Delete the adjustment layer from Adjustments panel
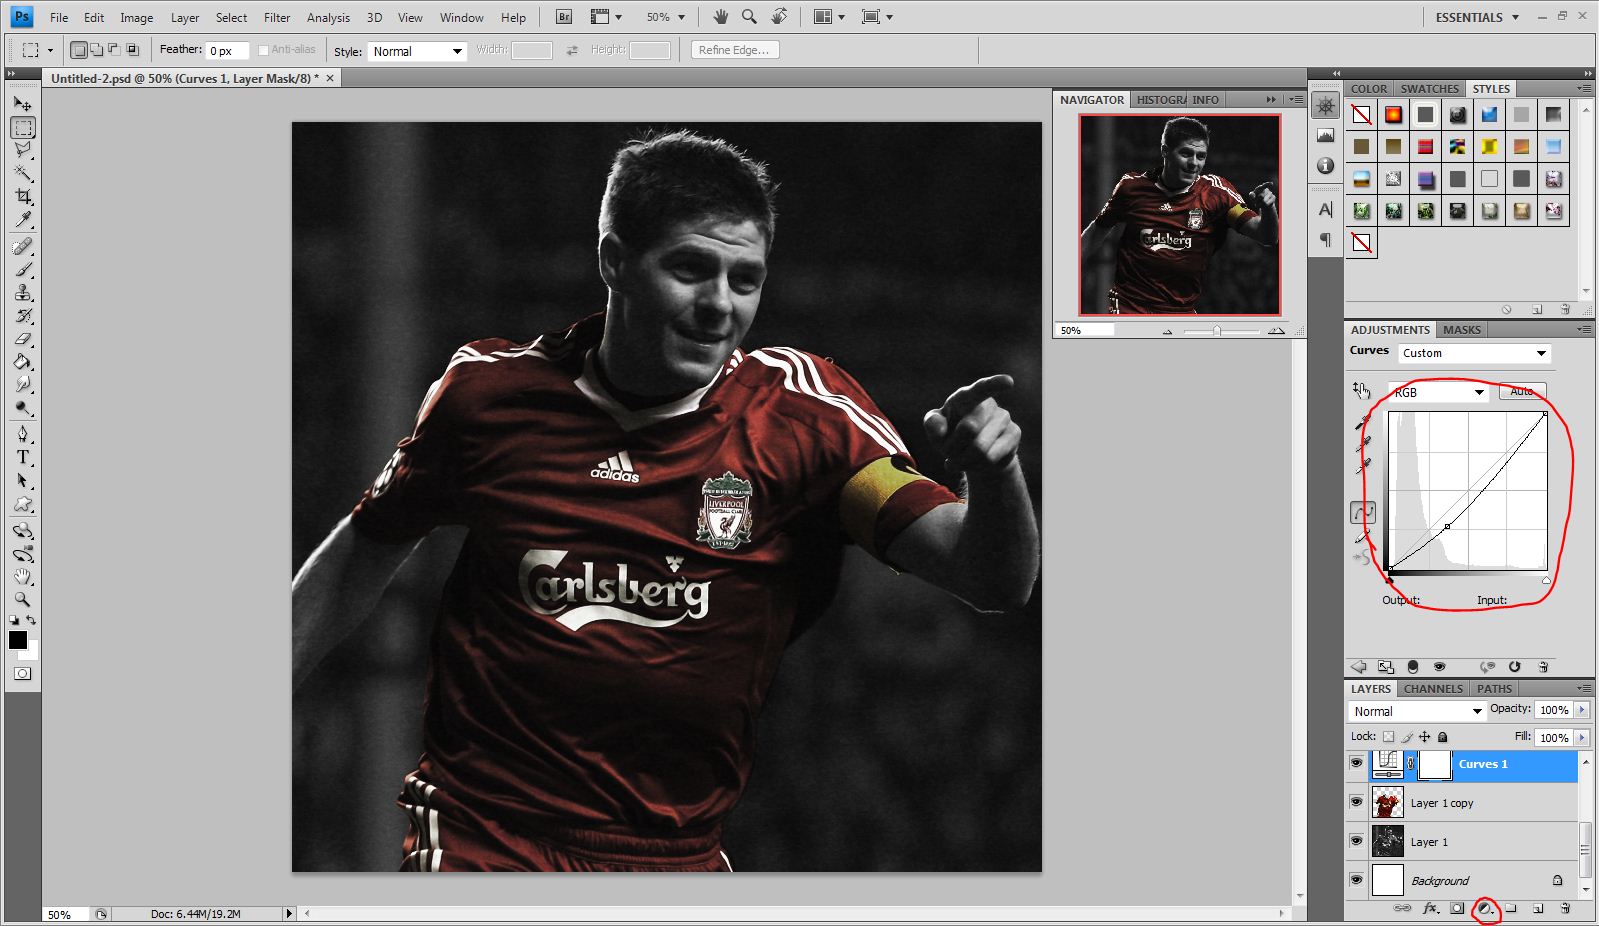1599x926 pixels. (x=1543, y=667)
